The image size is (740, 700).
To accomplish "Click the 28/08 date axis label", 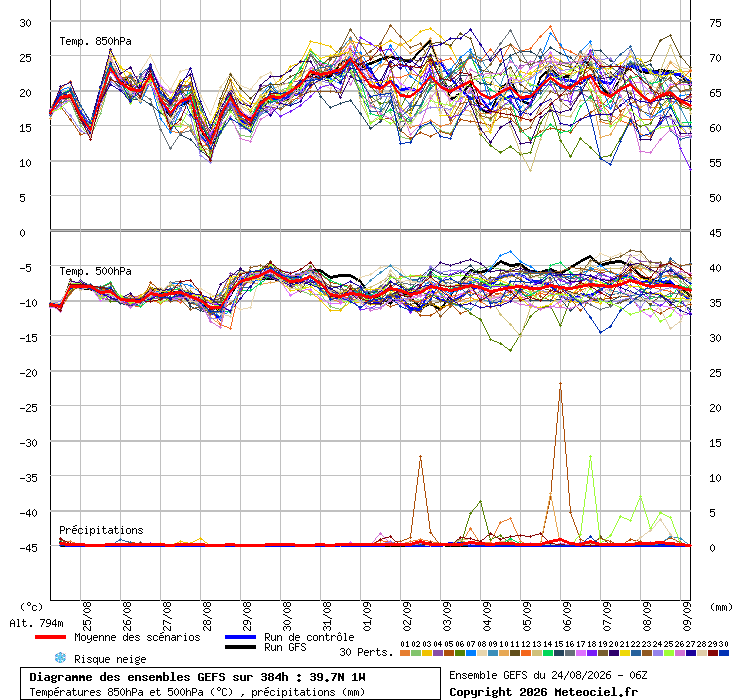I will (x=207, y=616).
